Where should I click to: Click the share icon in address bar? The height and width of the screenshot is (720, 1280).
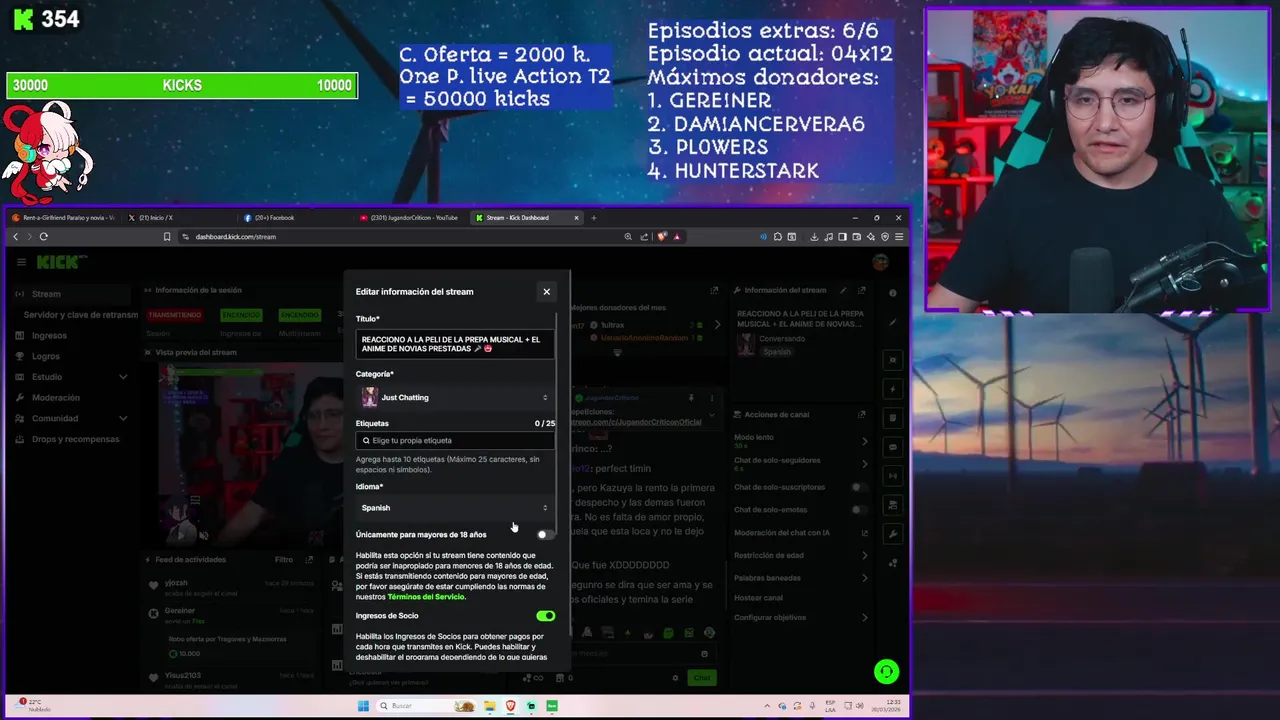click(644, 237)
